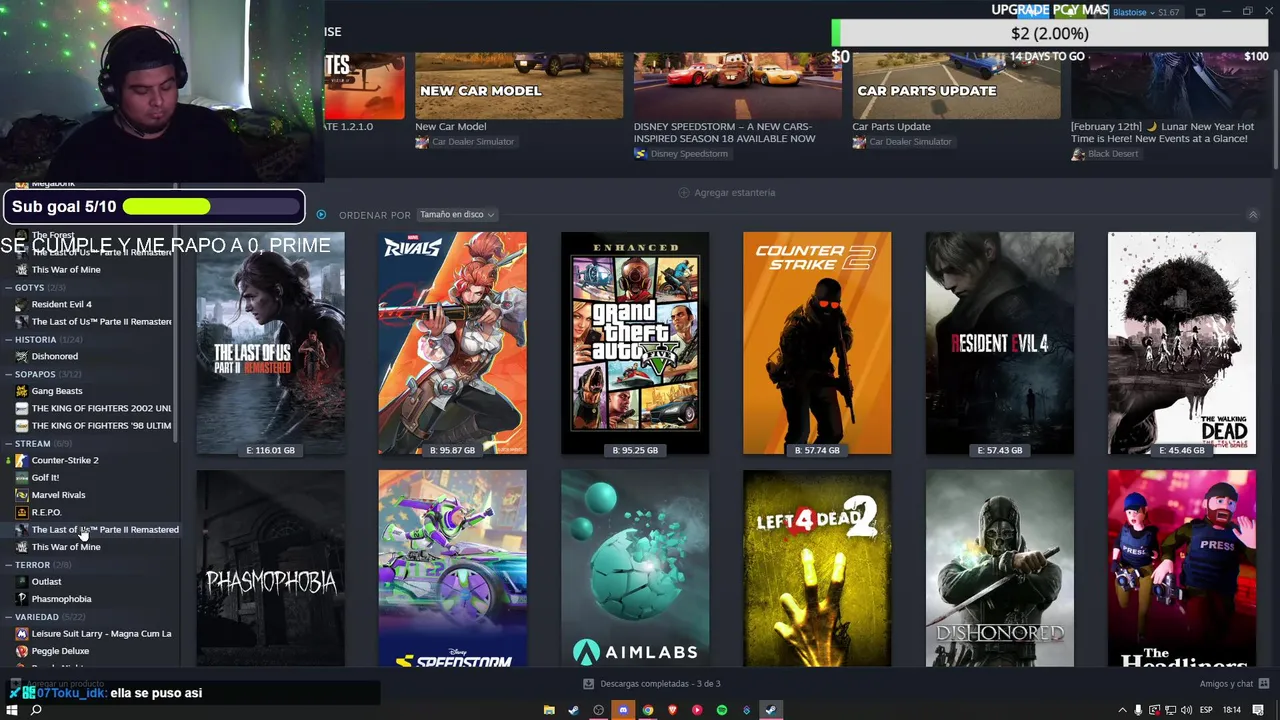
Task: Click the Leisure Suit Larry sidebar icon
Action: click(x=22, y=634)
